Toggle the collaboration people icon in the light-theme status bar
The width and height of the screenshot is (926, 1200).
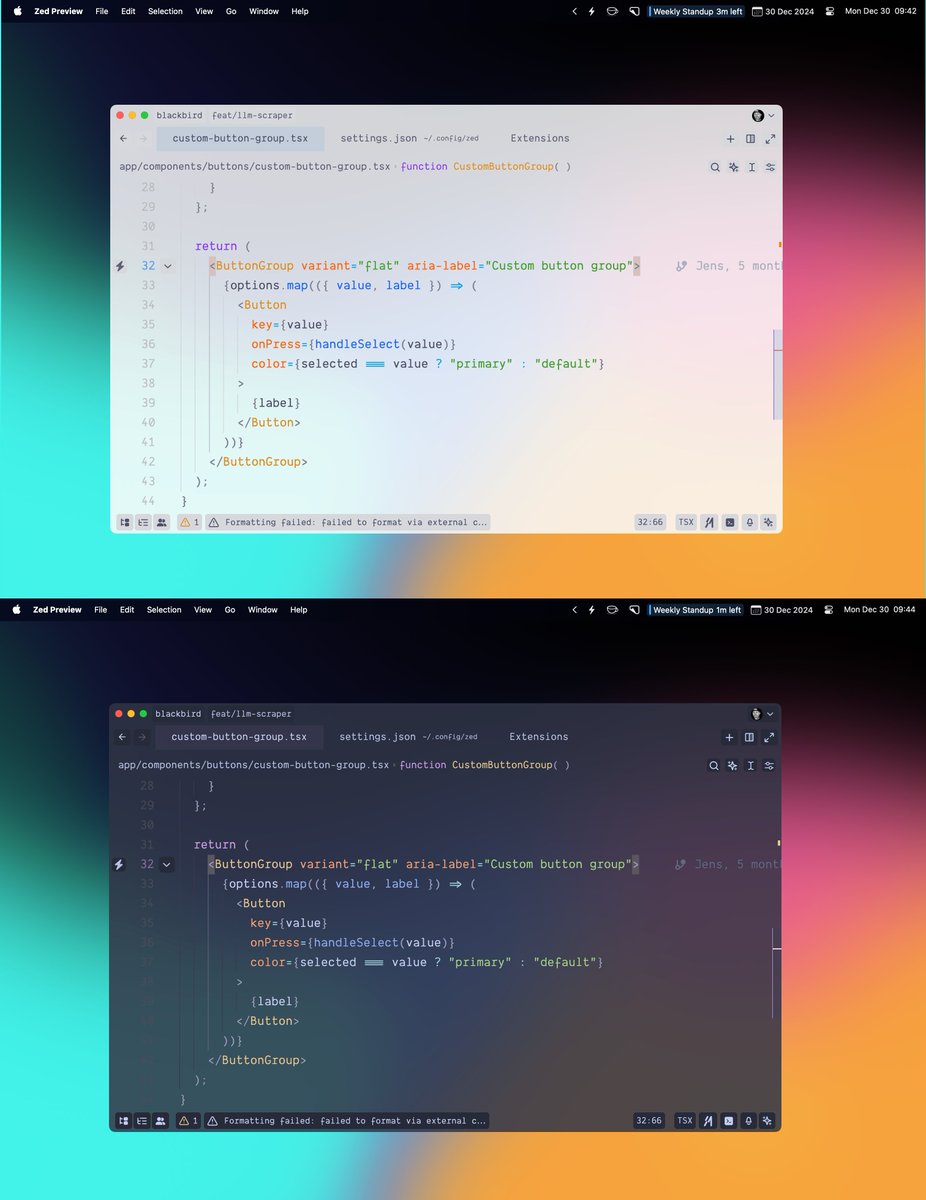click(162, 522)
